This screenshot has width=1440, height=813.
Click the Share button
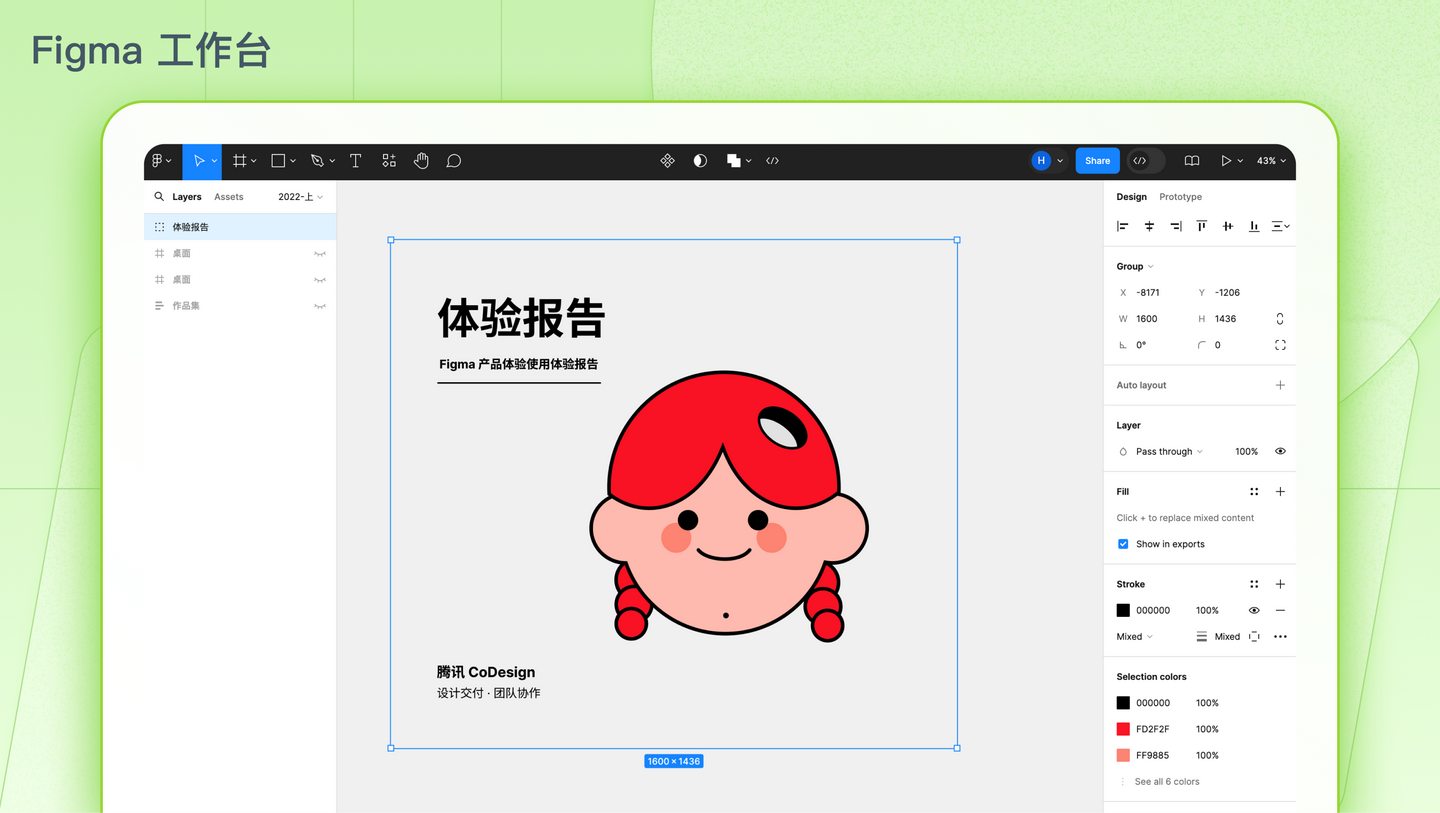(1097, 160)
